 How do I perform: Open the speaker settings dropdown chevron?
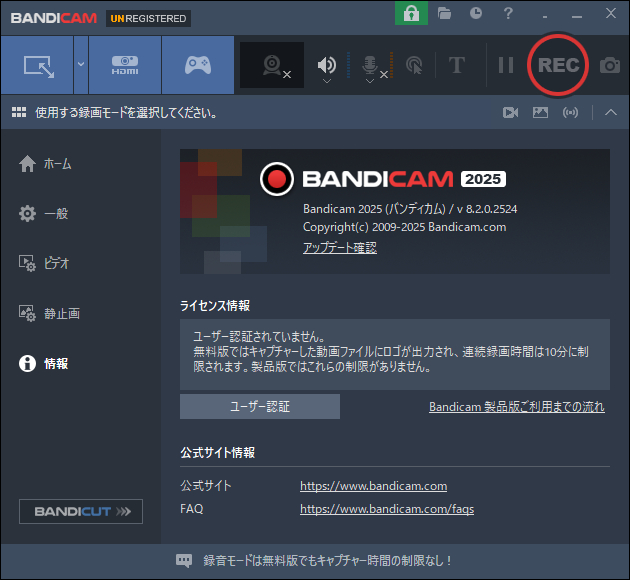[x=327, y=81]
